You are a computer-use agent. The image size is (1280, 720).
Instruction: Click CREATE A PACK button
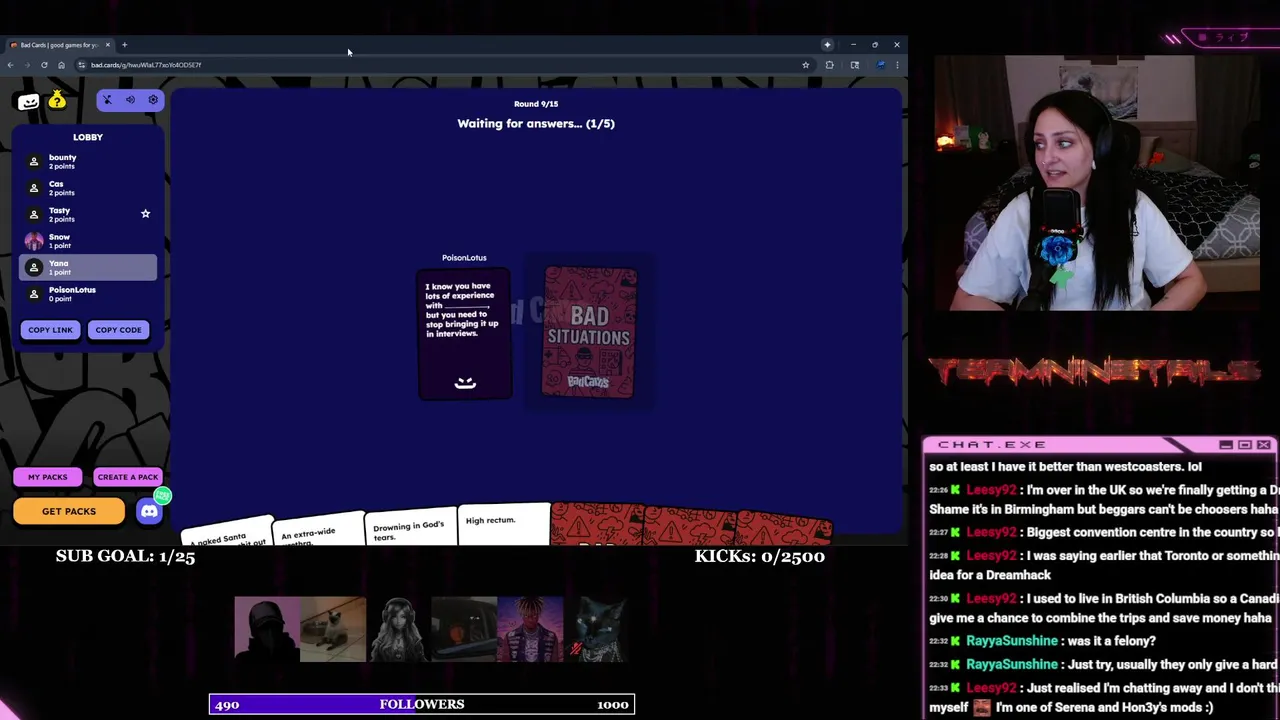[x=127, y=477]
